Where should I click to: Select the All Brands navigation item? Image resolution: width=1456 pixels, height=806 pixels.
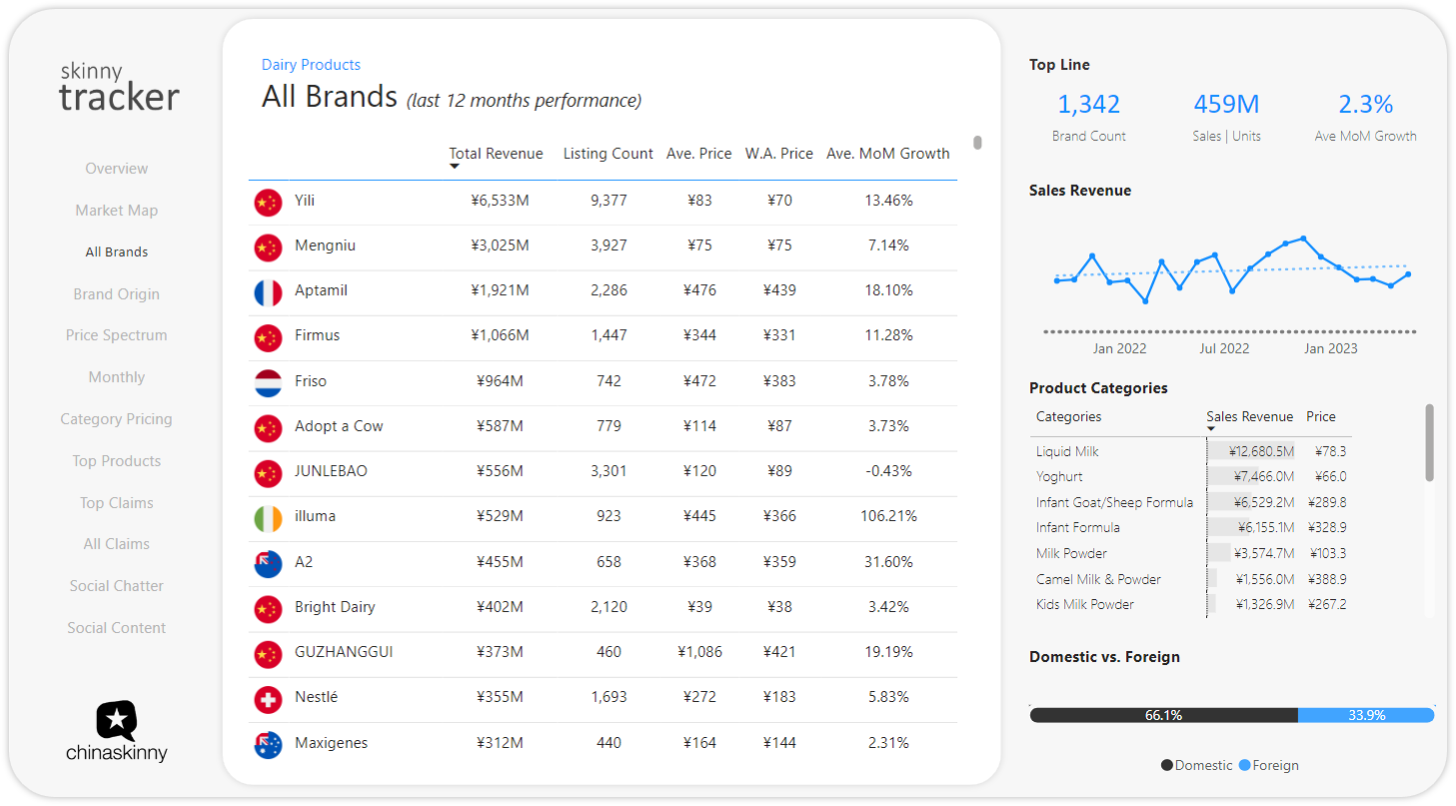click(117, 252)
